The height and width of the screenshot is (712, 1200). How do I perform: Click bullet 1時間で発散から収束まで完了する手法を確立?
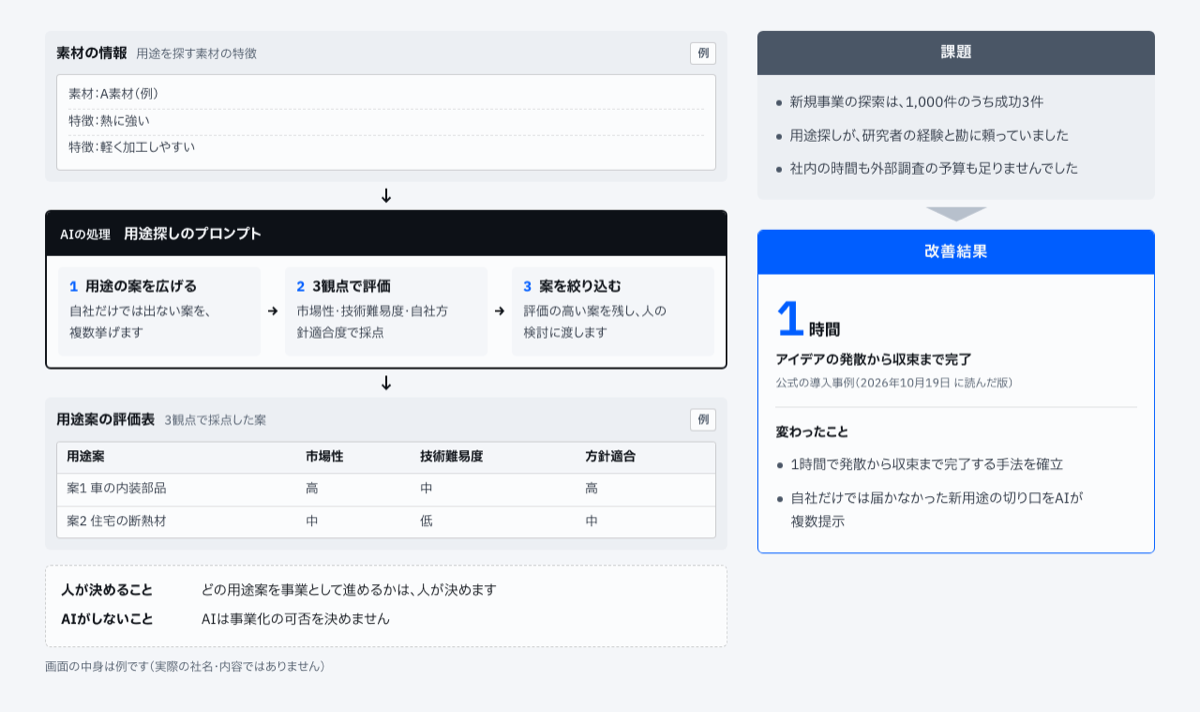point(927,464)
